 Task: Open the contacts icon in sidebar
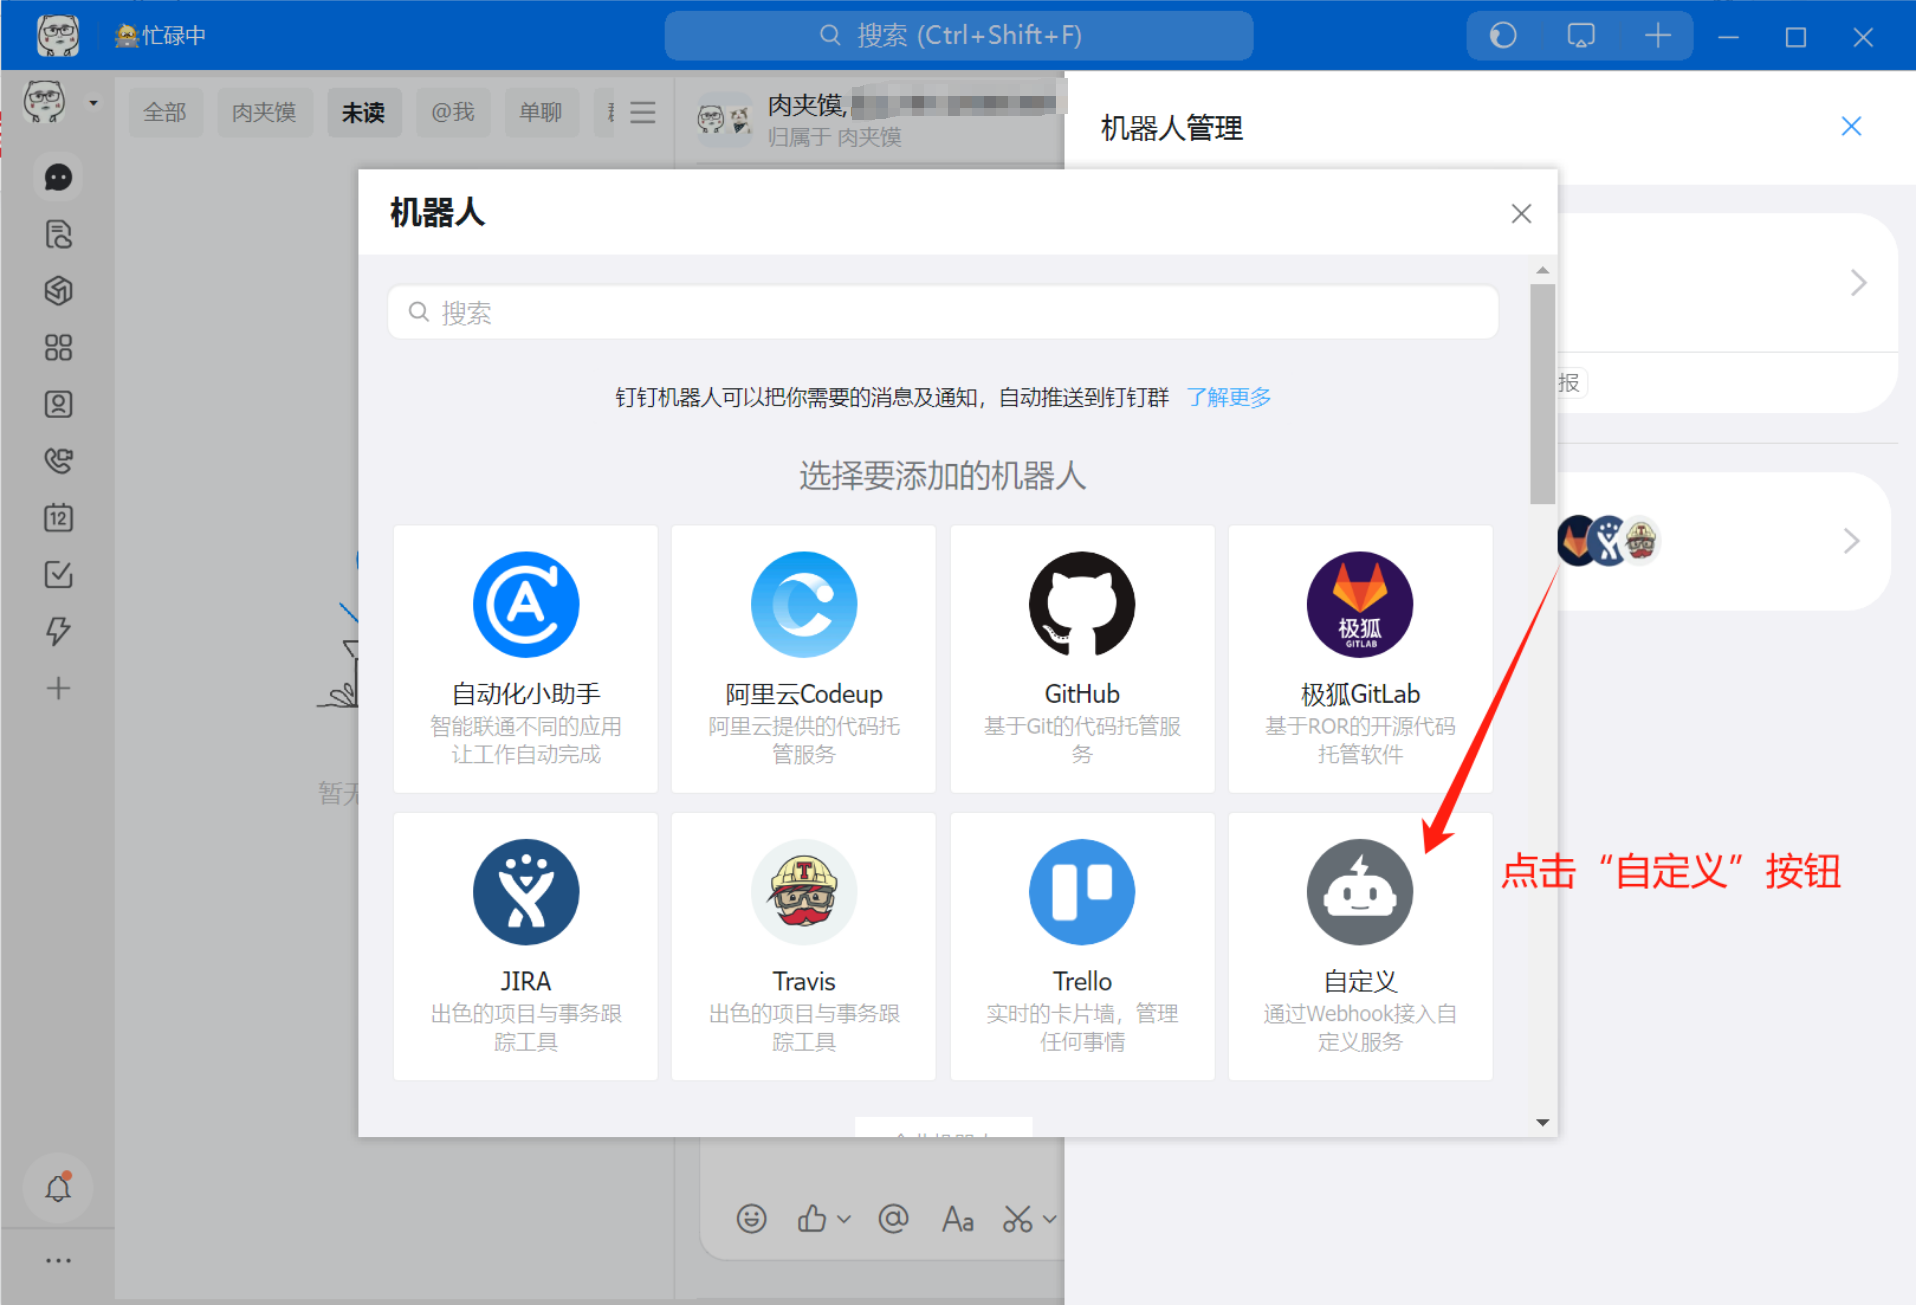pos(58,404)
